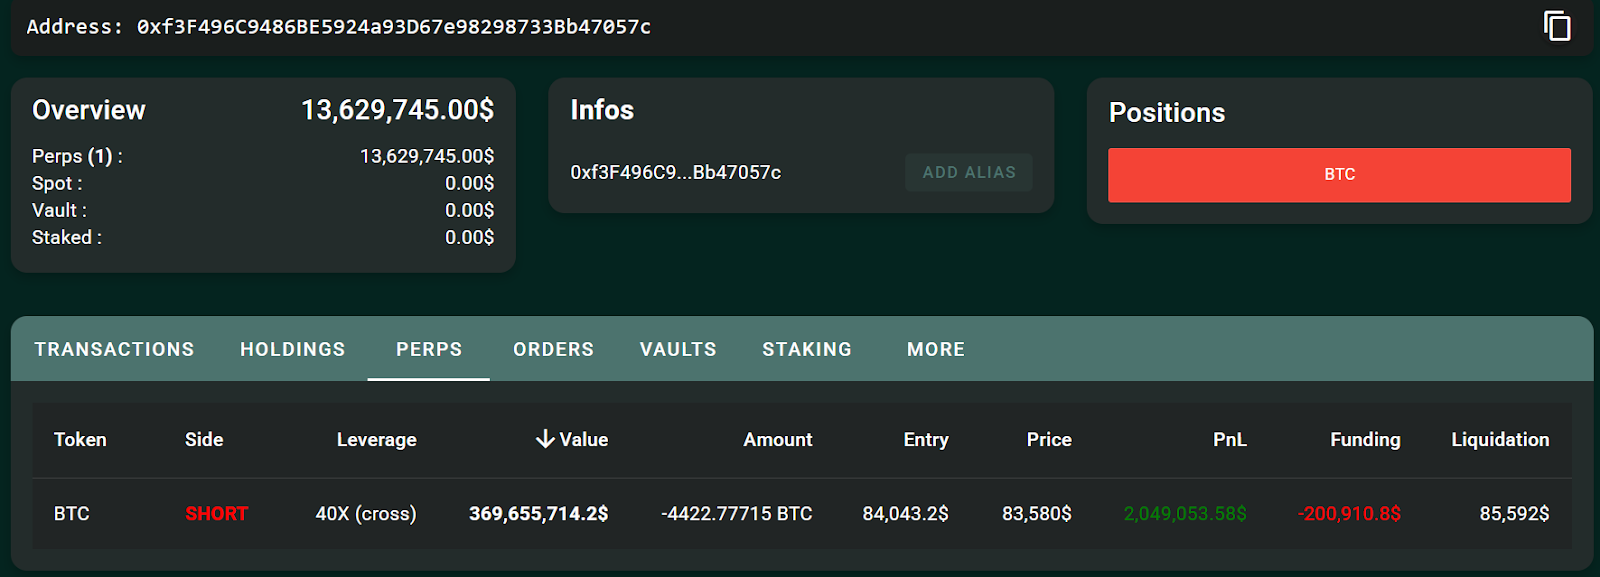Sort table by PnL column header
Viewport: 1600px width, 577px height.
(x=1229, y=440)
